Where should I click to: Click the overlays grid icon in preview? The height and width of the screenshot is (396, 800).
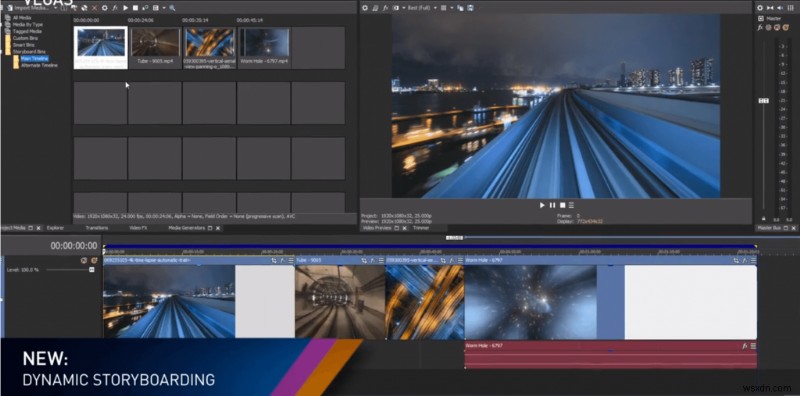coord(443,8)
